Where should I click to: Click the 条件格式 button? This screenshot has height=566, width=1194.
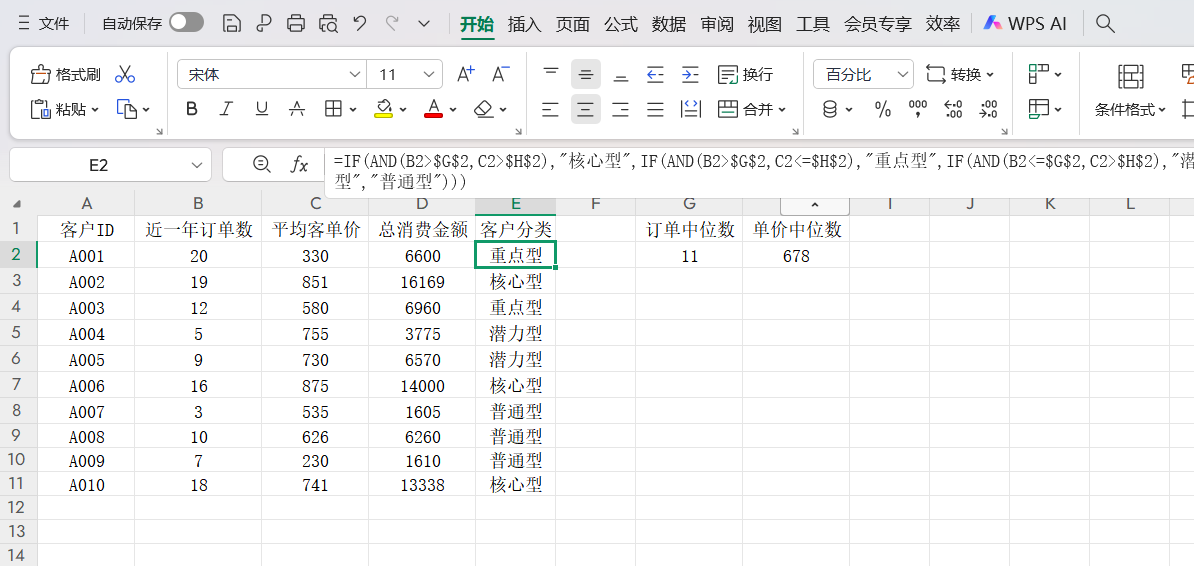click(1130, 109)
